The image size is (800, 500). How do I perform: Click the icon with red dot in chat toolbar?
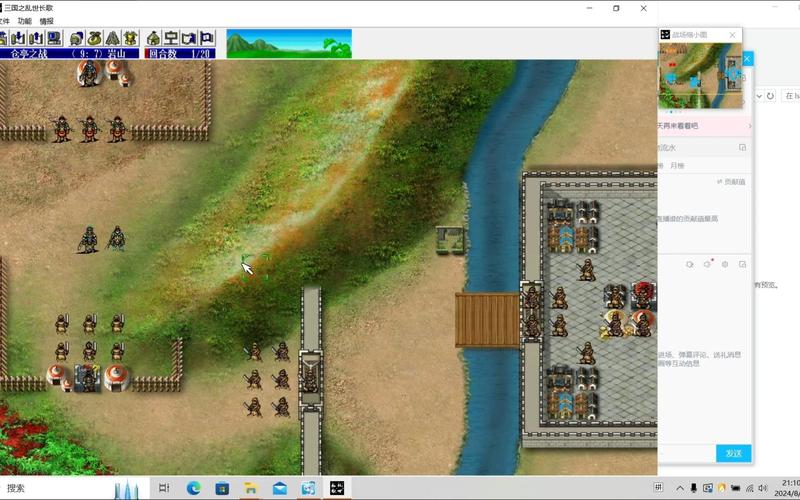(708, 264)
